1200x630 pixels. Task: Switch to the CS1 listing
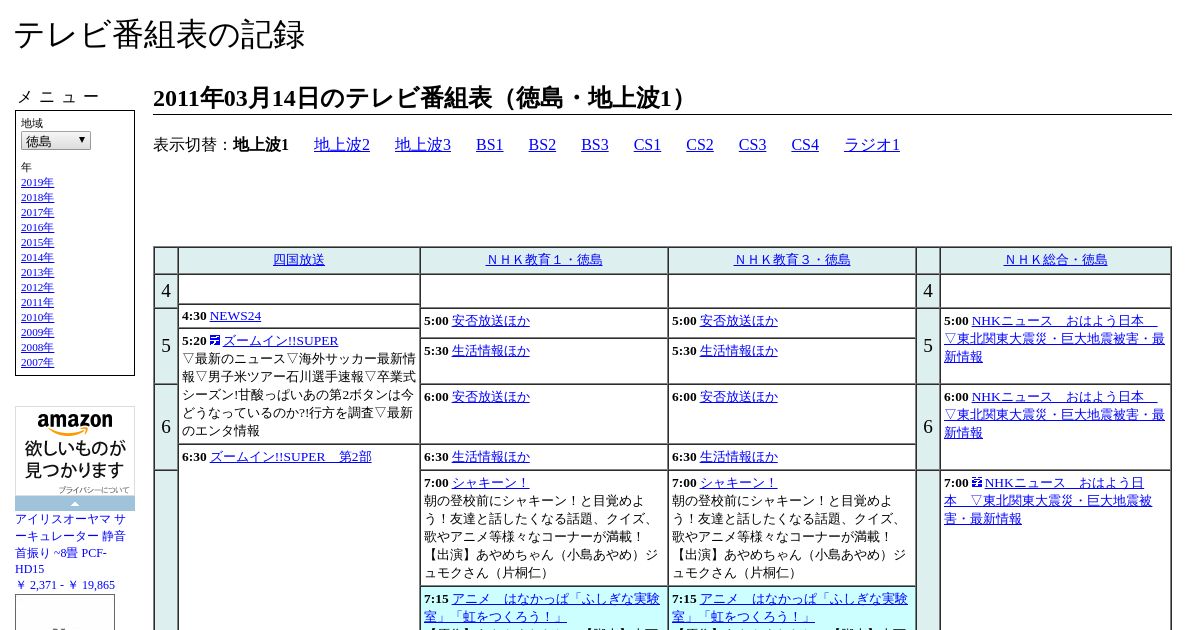[x=647, y=145]
